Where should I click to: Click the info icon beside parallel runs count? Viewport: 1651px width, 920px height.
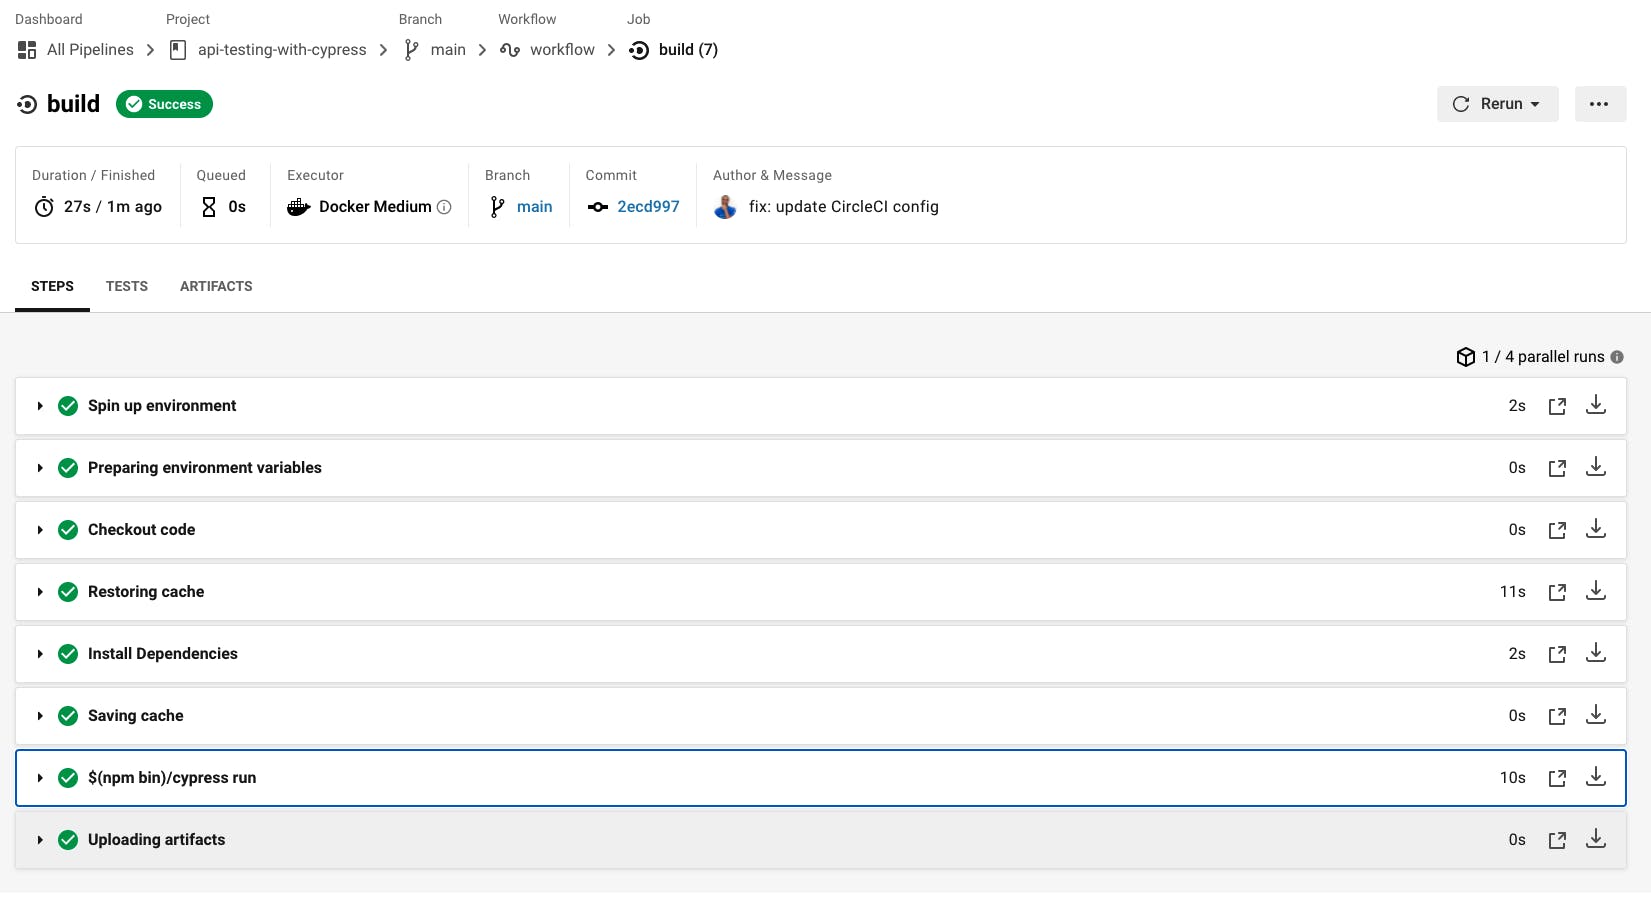pyautogui.click(x=1617, y=357)
